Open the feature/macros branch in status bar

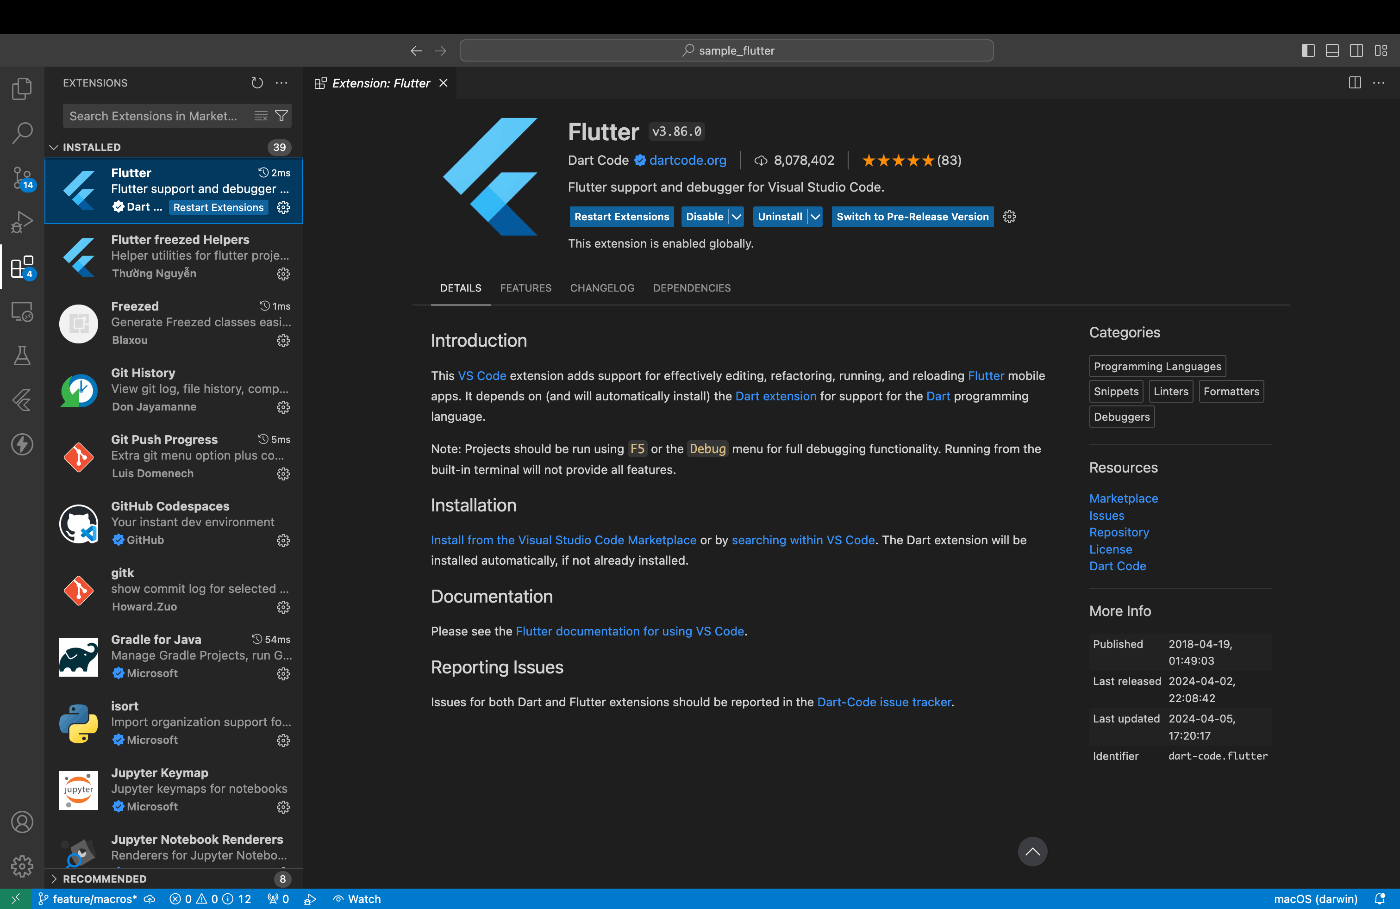(88, 899)
